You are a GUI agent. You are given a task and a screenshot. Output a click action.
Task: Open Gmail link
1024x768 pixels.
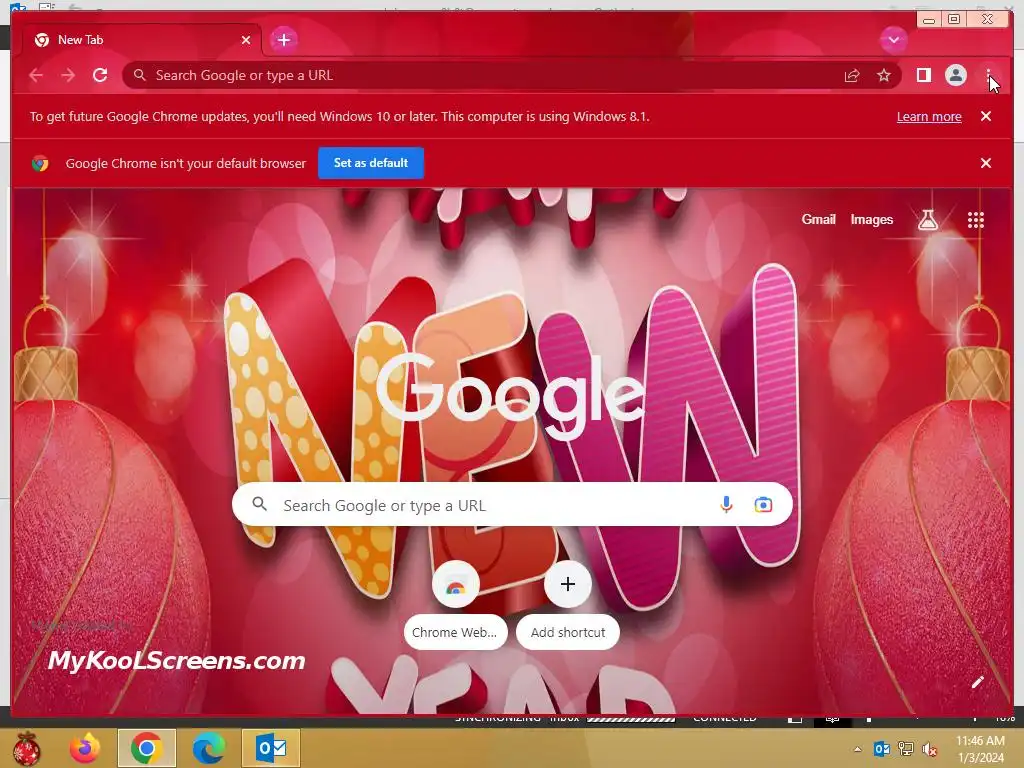point(818,220)
